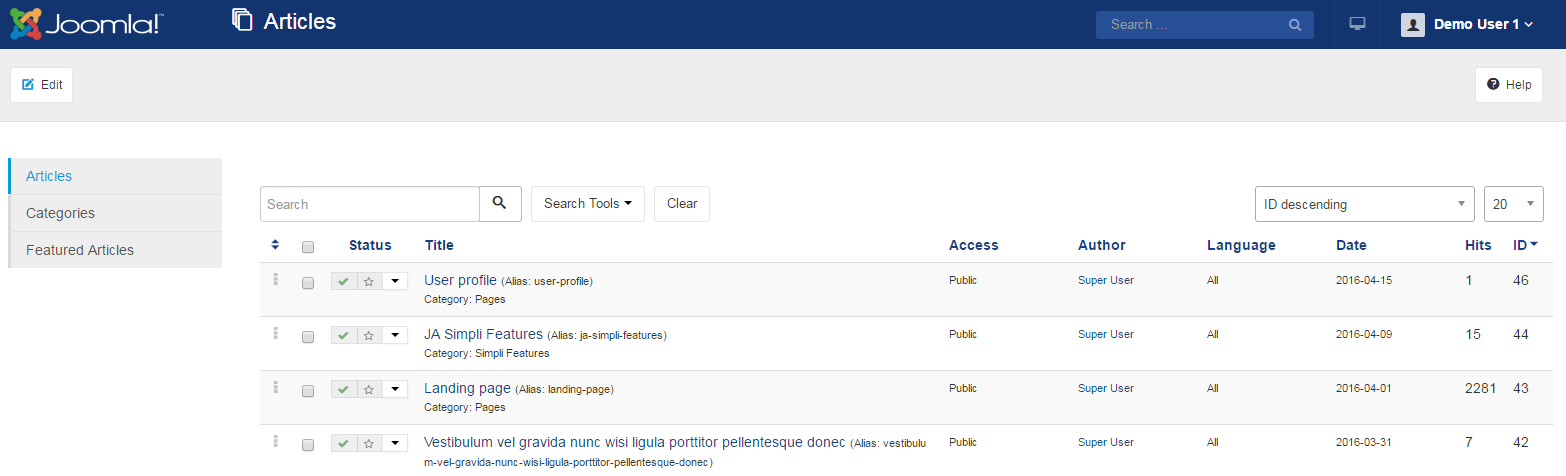Click the search magnifier button beside filter field
1566x476 pixels.
[x=500, y=204]
